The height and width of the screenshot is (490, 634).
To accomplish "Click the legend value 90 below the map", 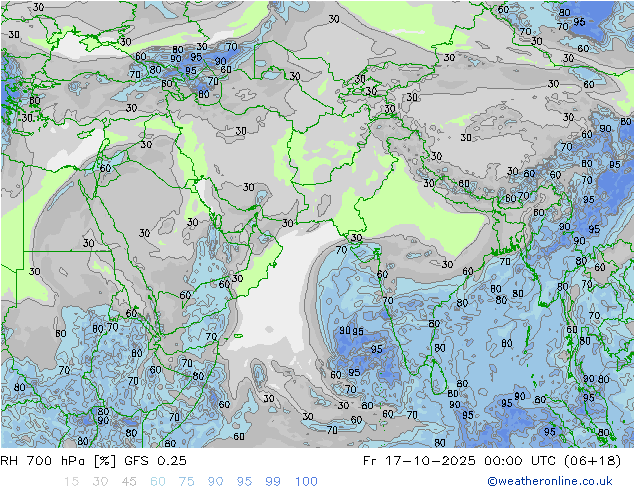I will 215,482.
